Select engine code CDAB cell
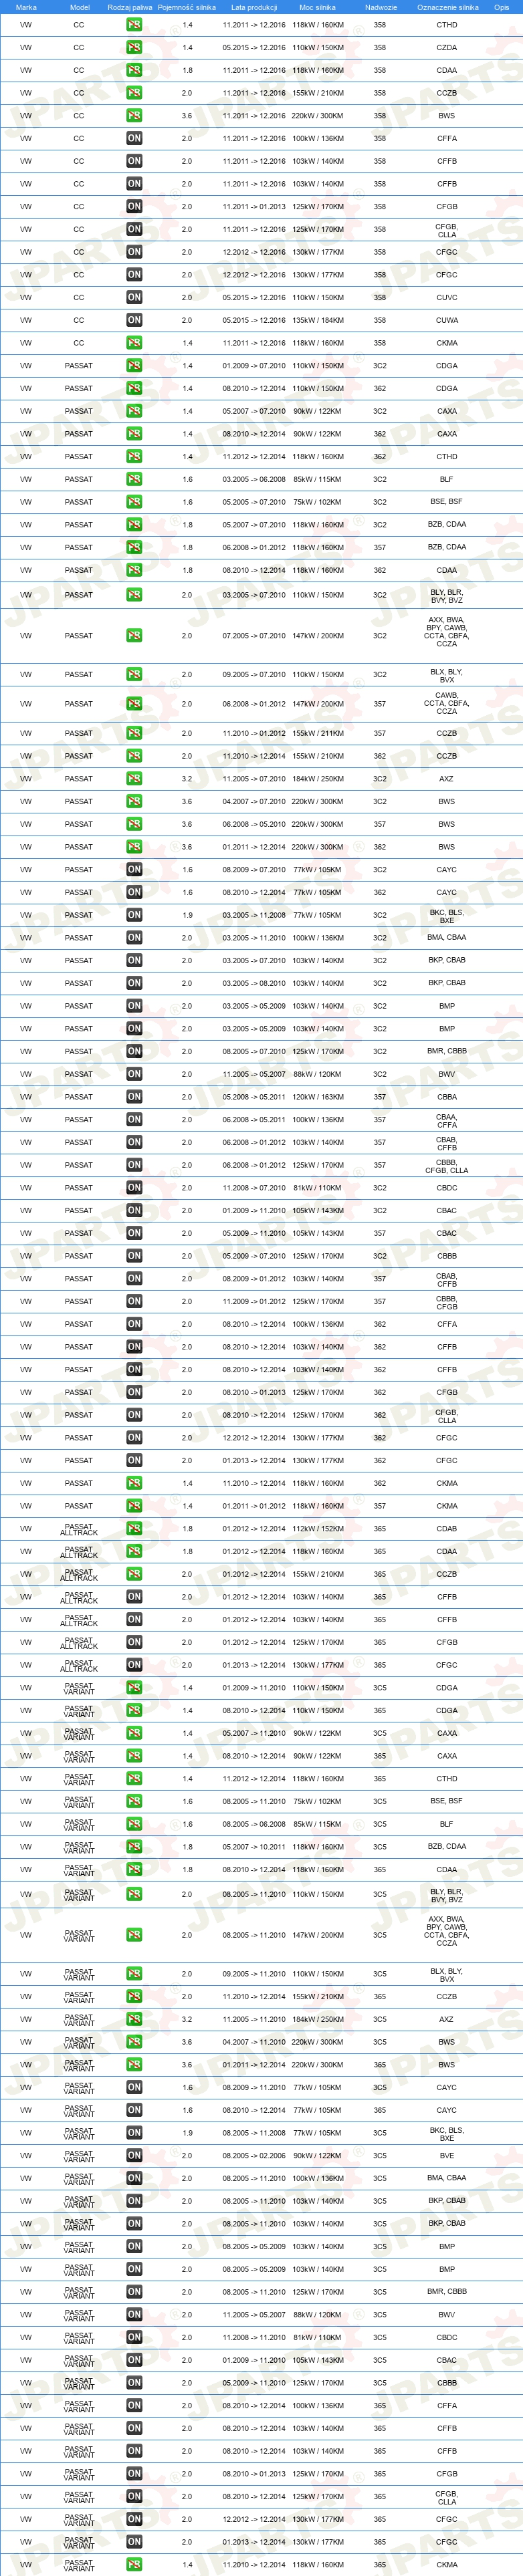The height and width of the screenshot is (2576, 523). pos(447,1529)
